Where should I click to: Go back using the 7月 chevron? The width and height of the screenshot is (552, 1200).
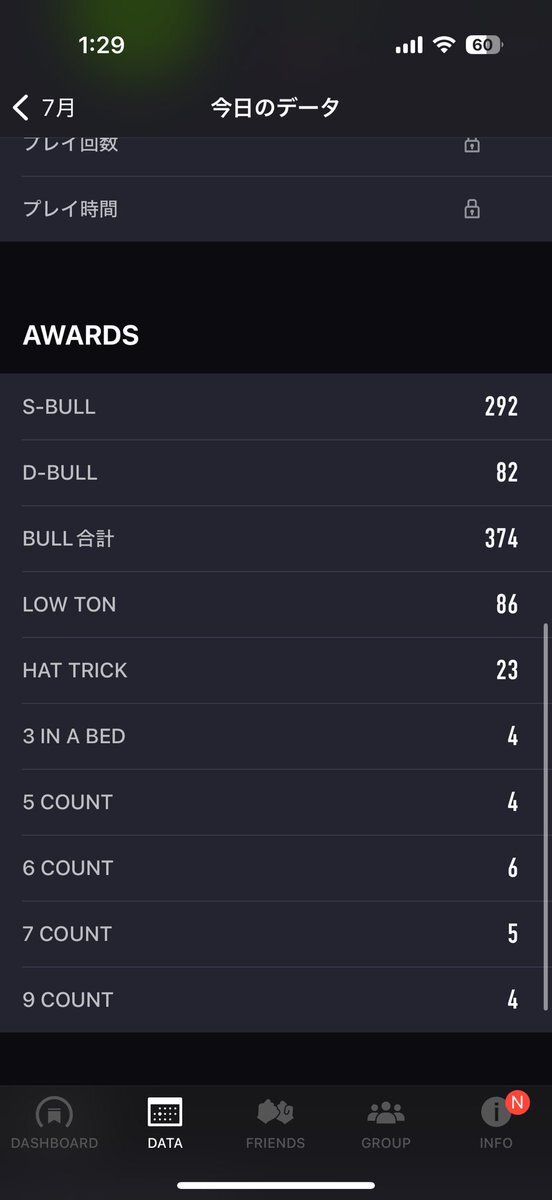click(21, 107)
